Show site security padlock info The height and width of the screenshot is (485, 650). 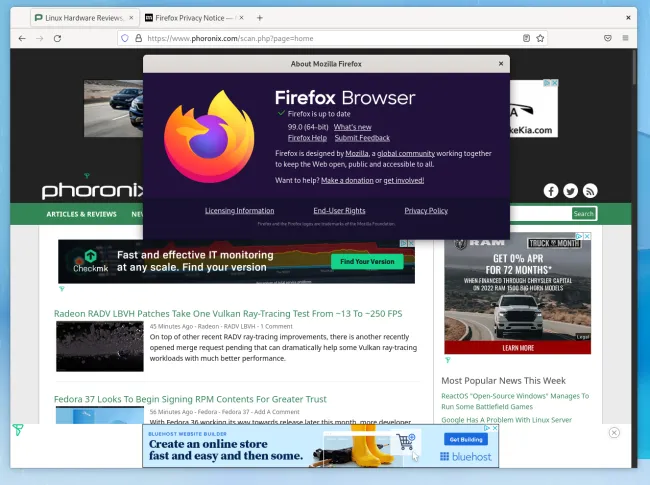coord(138,38)
